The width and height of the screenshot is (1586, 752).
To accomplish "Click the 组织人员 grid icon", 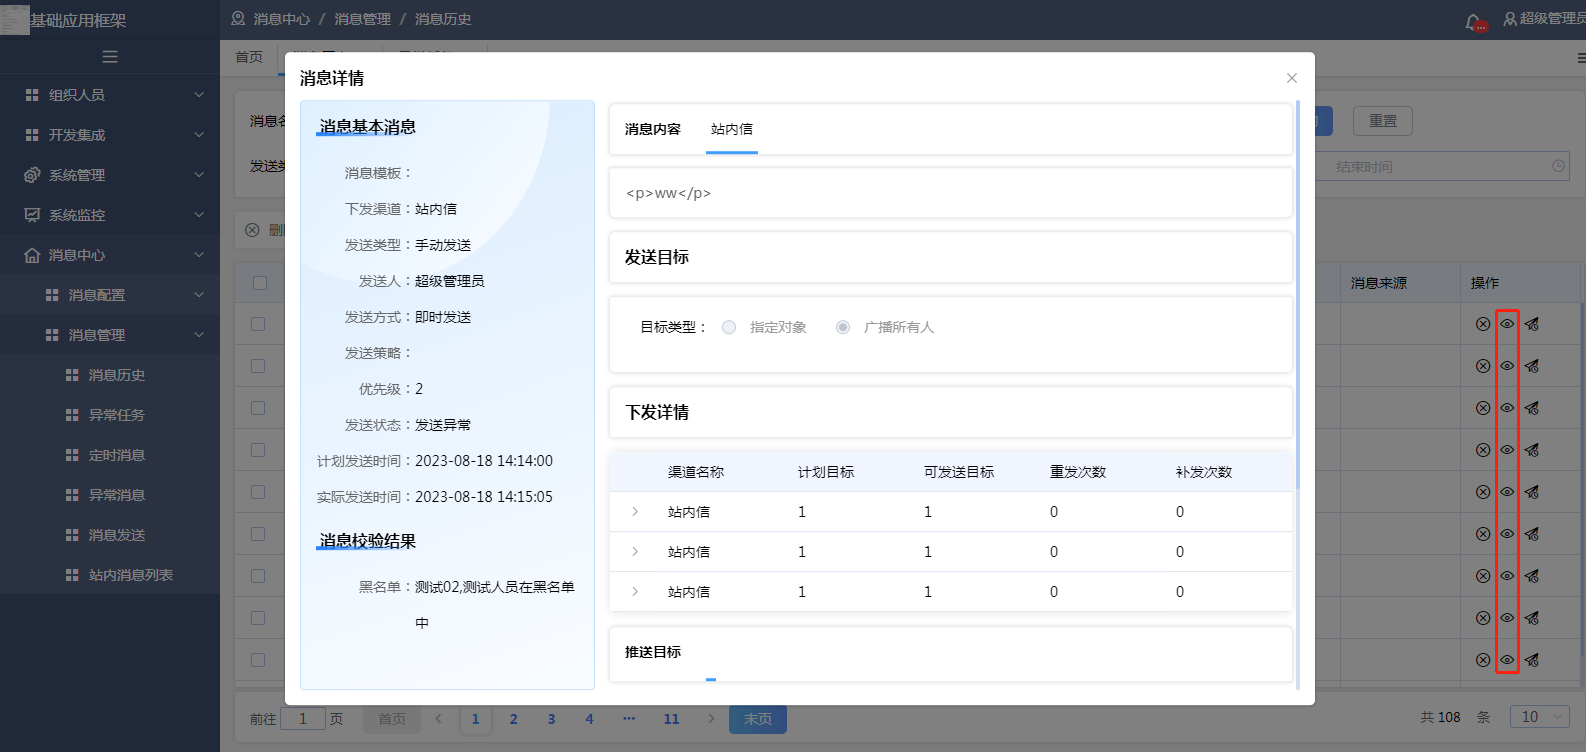I will click(x=32, y=95).
